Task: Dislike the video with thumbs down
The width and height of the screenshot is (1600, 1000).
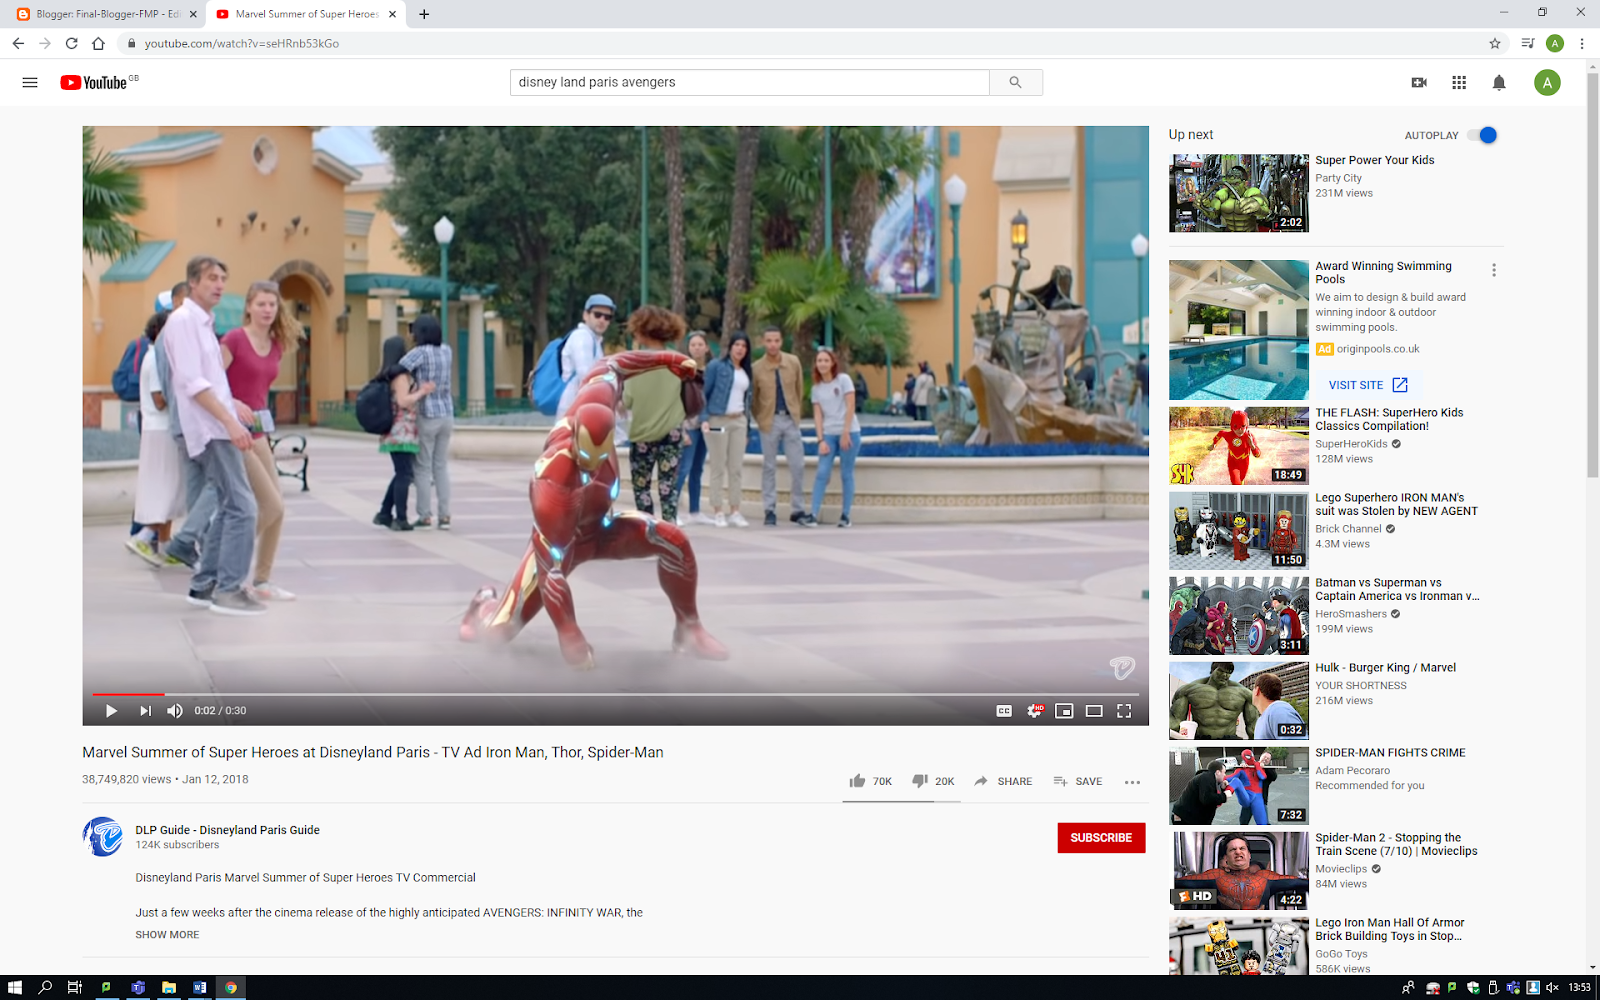Action: point(933,781)
